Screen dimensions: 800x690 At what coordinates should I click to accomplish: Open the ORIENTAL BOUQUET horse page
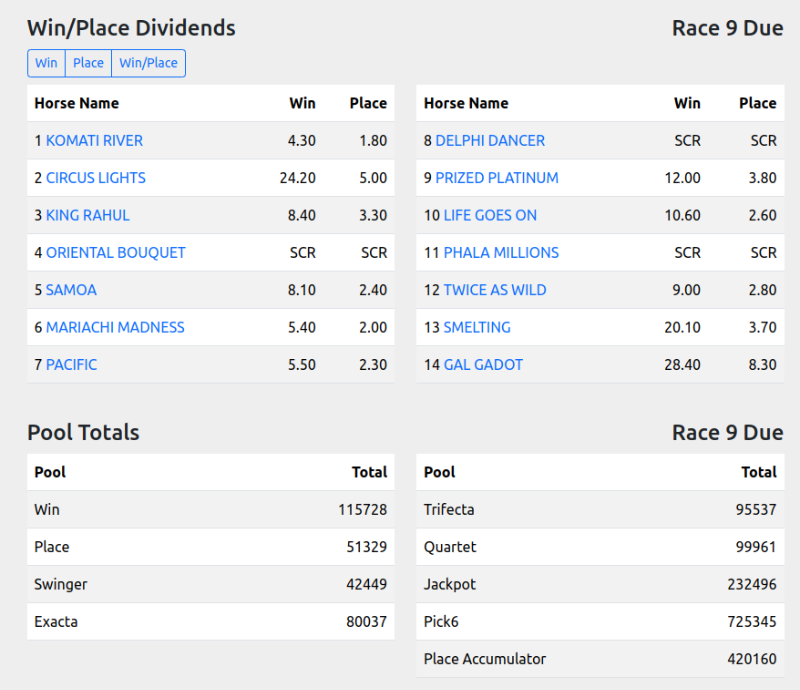pos(116,253)
